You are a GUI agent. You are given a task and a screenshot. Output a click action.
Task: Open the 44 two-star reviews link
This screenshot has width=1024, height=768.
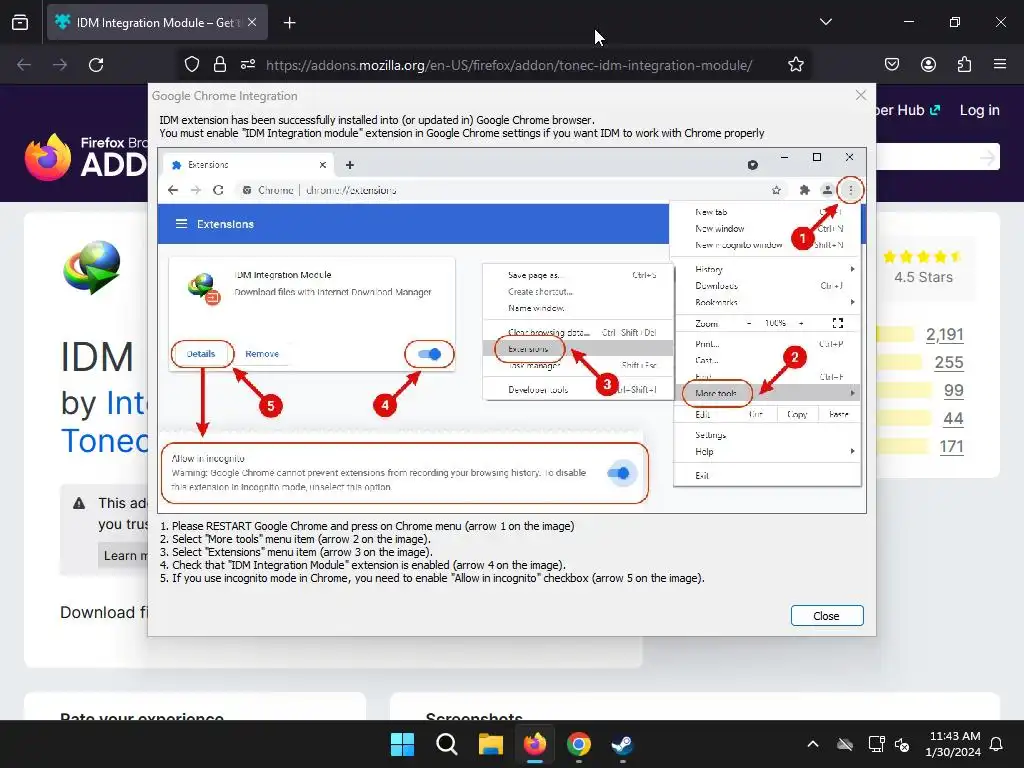pos(953,419)
